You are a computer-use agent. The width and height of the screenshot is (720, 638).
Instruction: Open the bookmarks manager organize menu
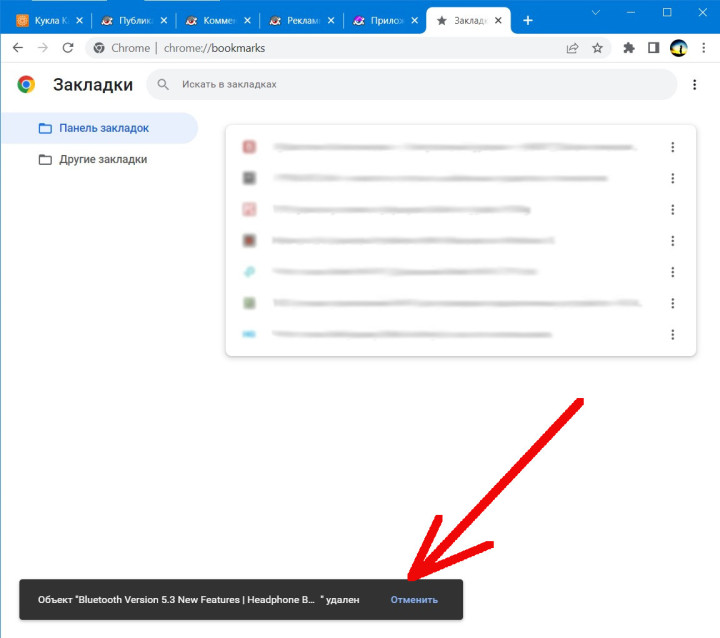click(694, 85)
